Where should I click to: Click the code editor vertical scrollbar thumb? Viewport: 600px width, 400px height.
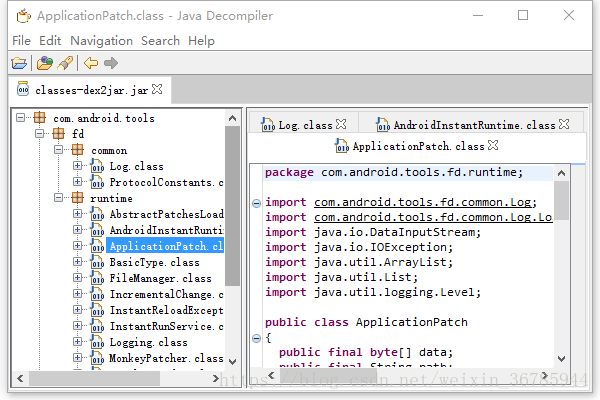[x=561, y=200]
